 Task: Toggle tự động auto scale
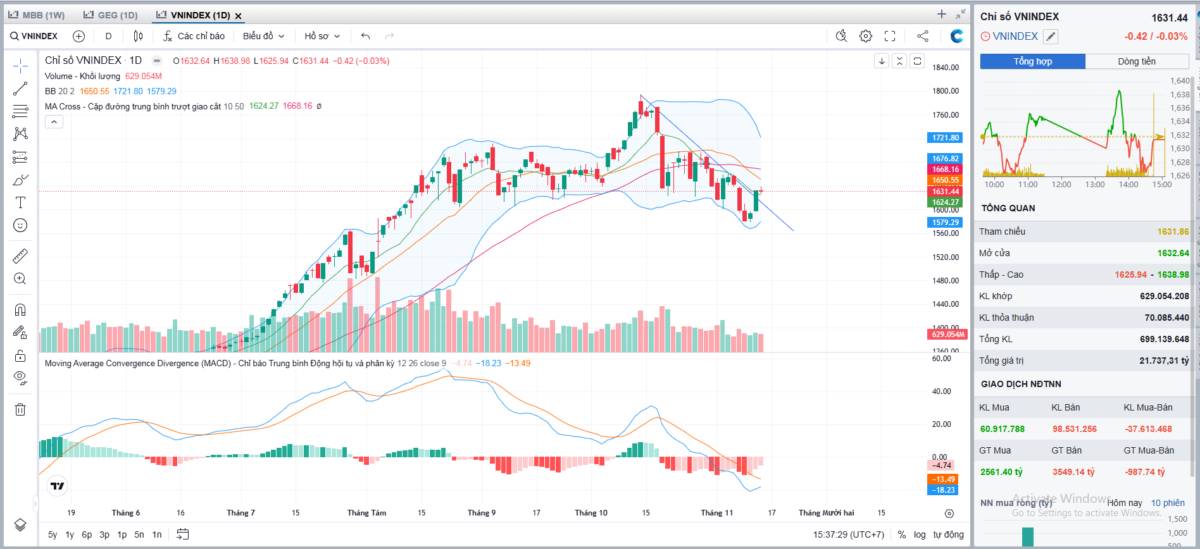click(x=948, y=534)
